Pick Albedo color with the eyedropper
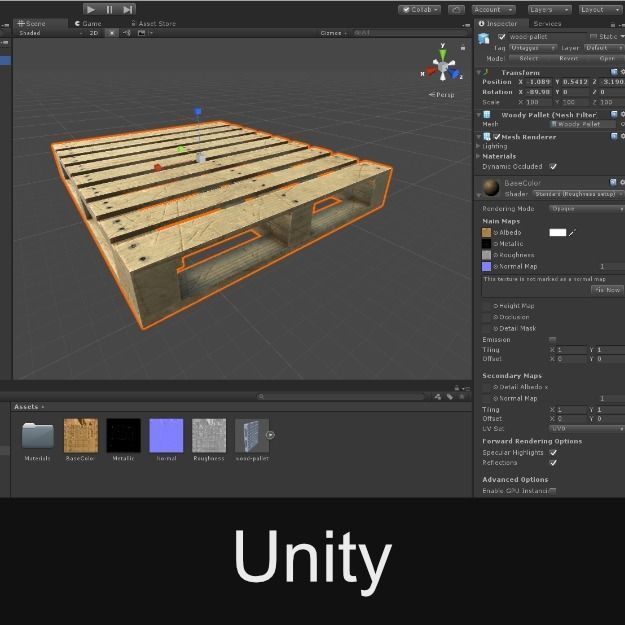The height and width of the screenshot is (625, 625). [572, 233]
